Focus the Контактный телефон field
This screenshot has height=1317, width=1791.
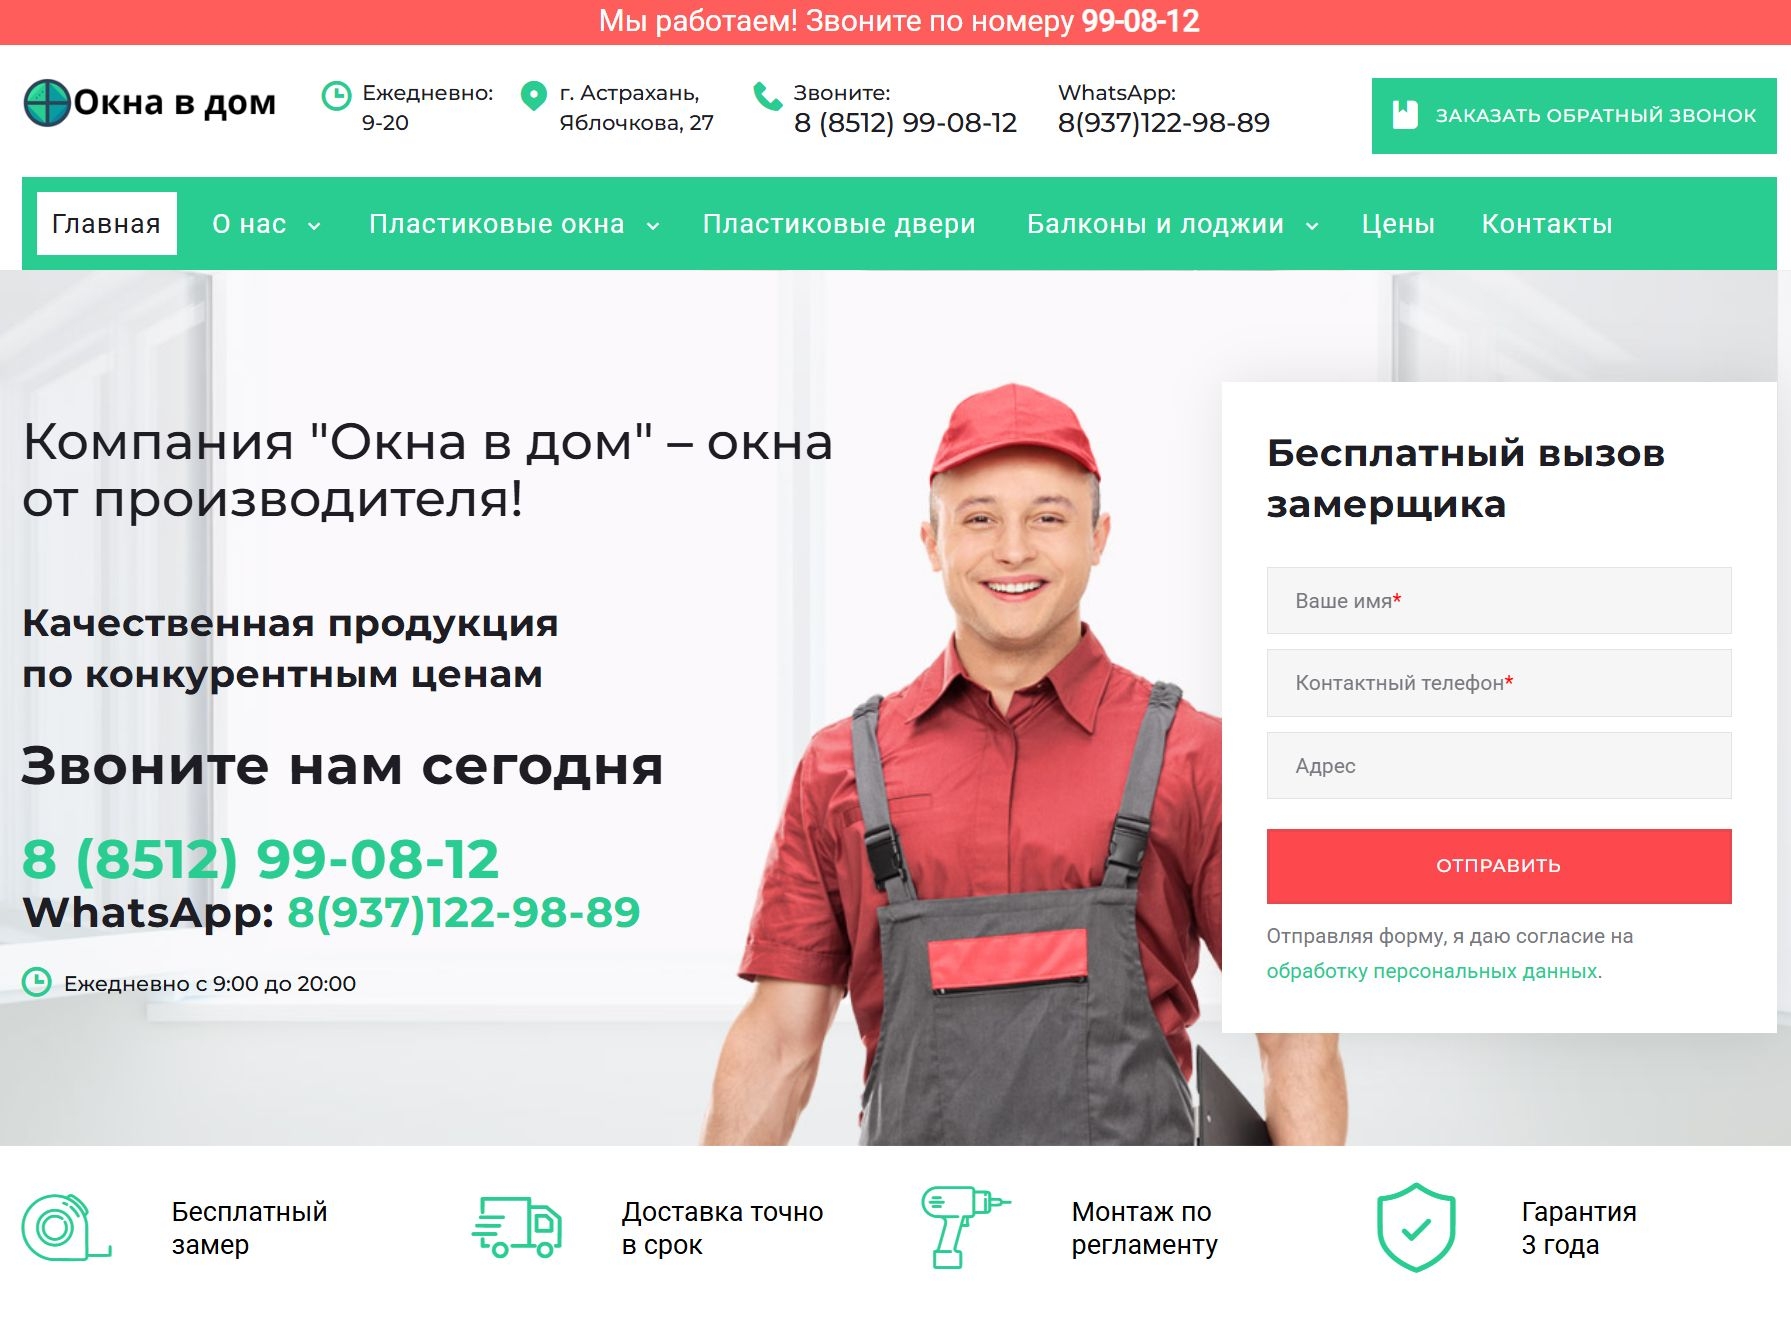[1499, 683]
